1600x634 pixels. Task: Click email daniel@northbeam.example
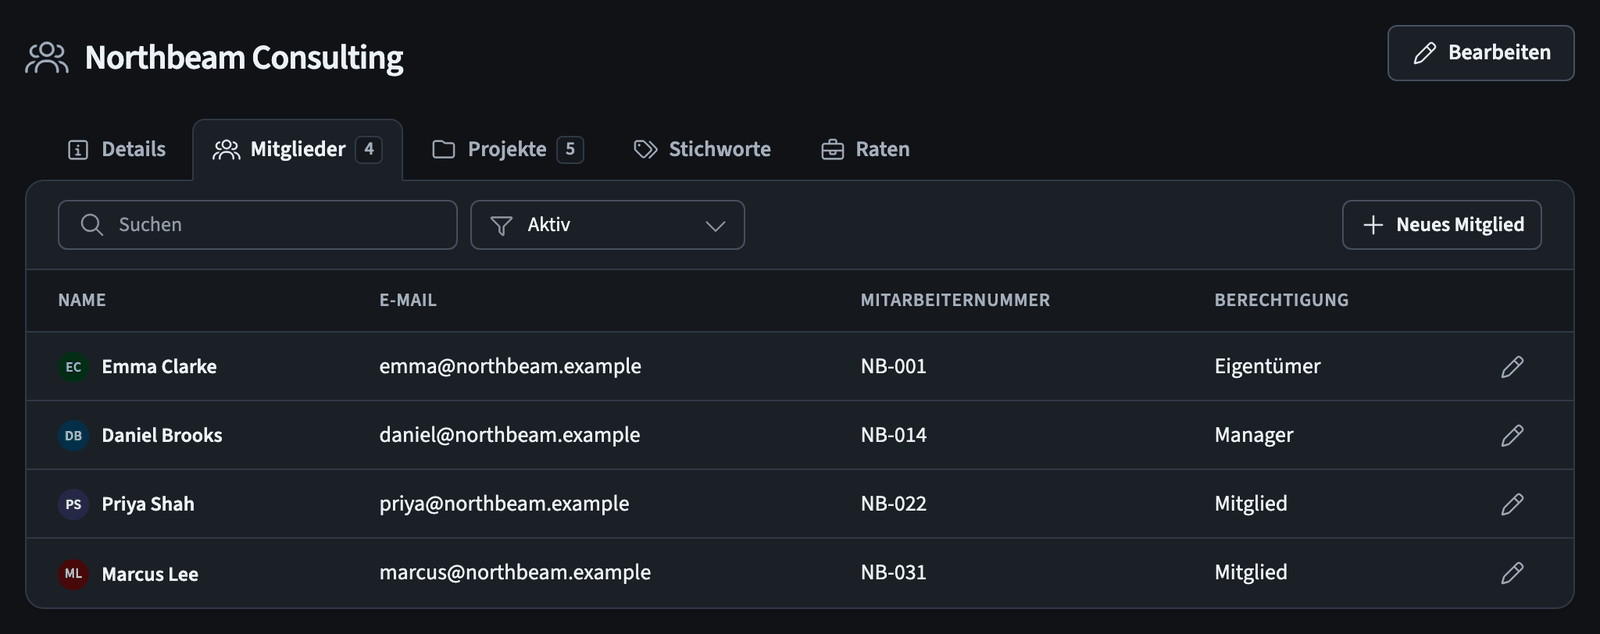pos(509,435)
